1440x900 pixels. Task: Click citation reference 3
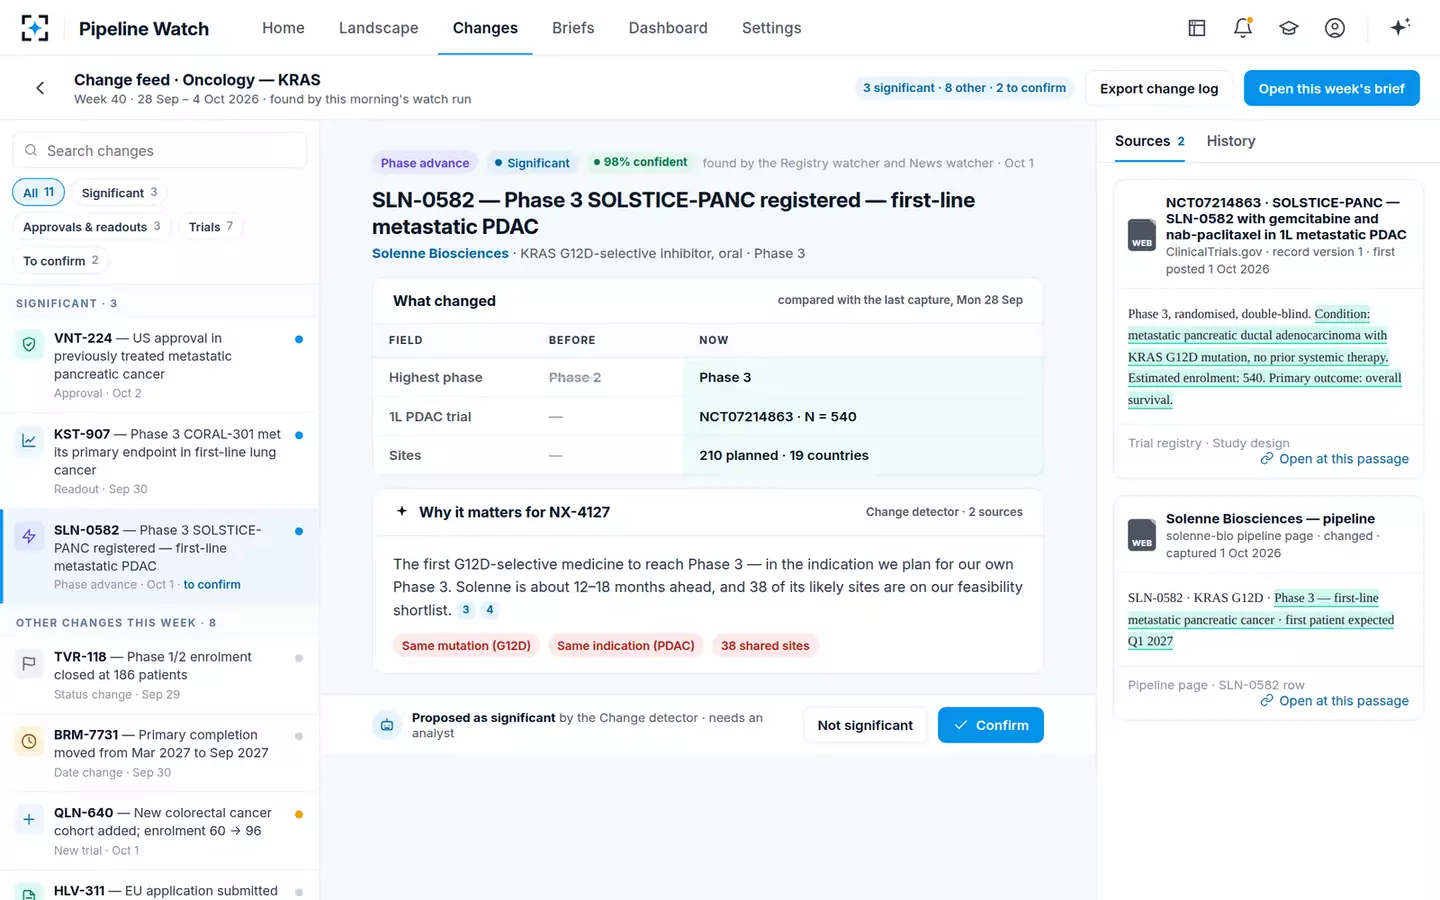point(466,610)
